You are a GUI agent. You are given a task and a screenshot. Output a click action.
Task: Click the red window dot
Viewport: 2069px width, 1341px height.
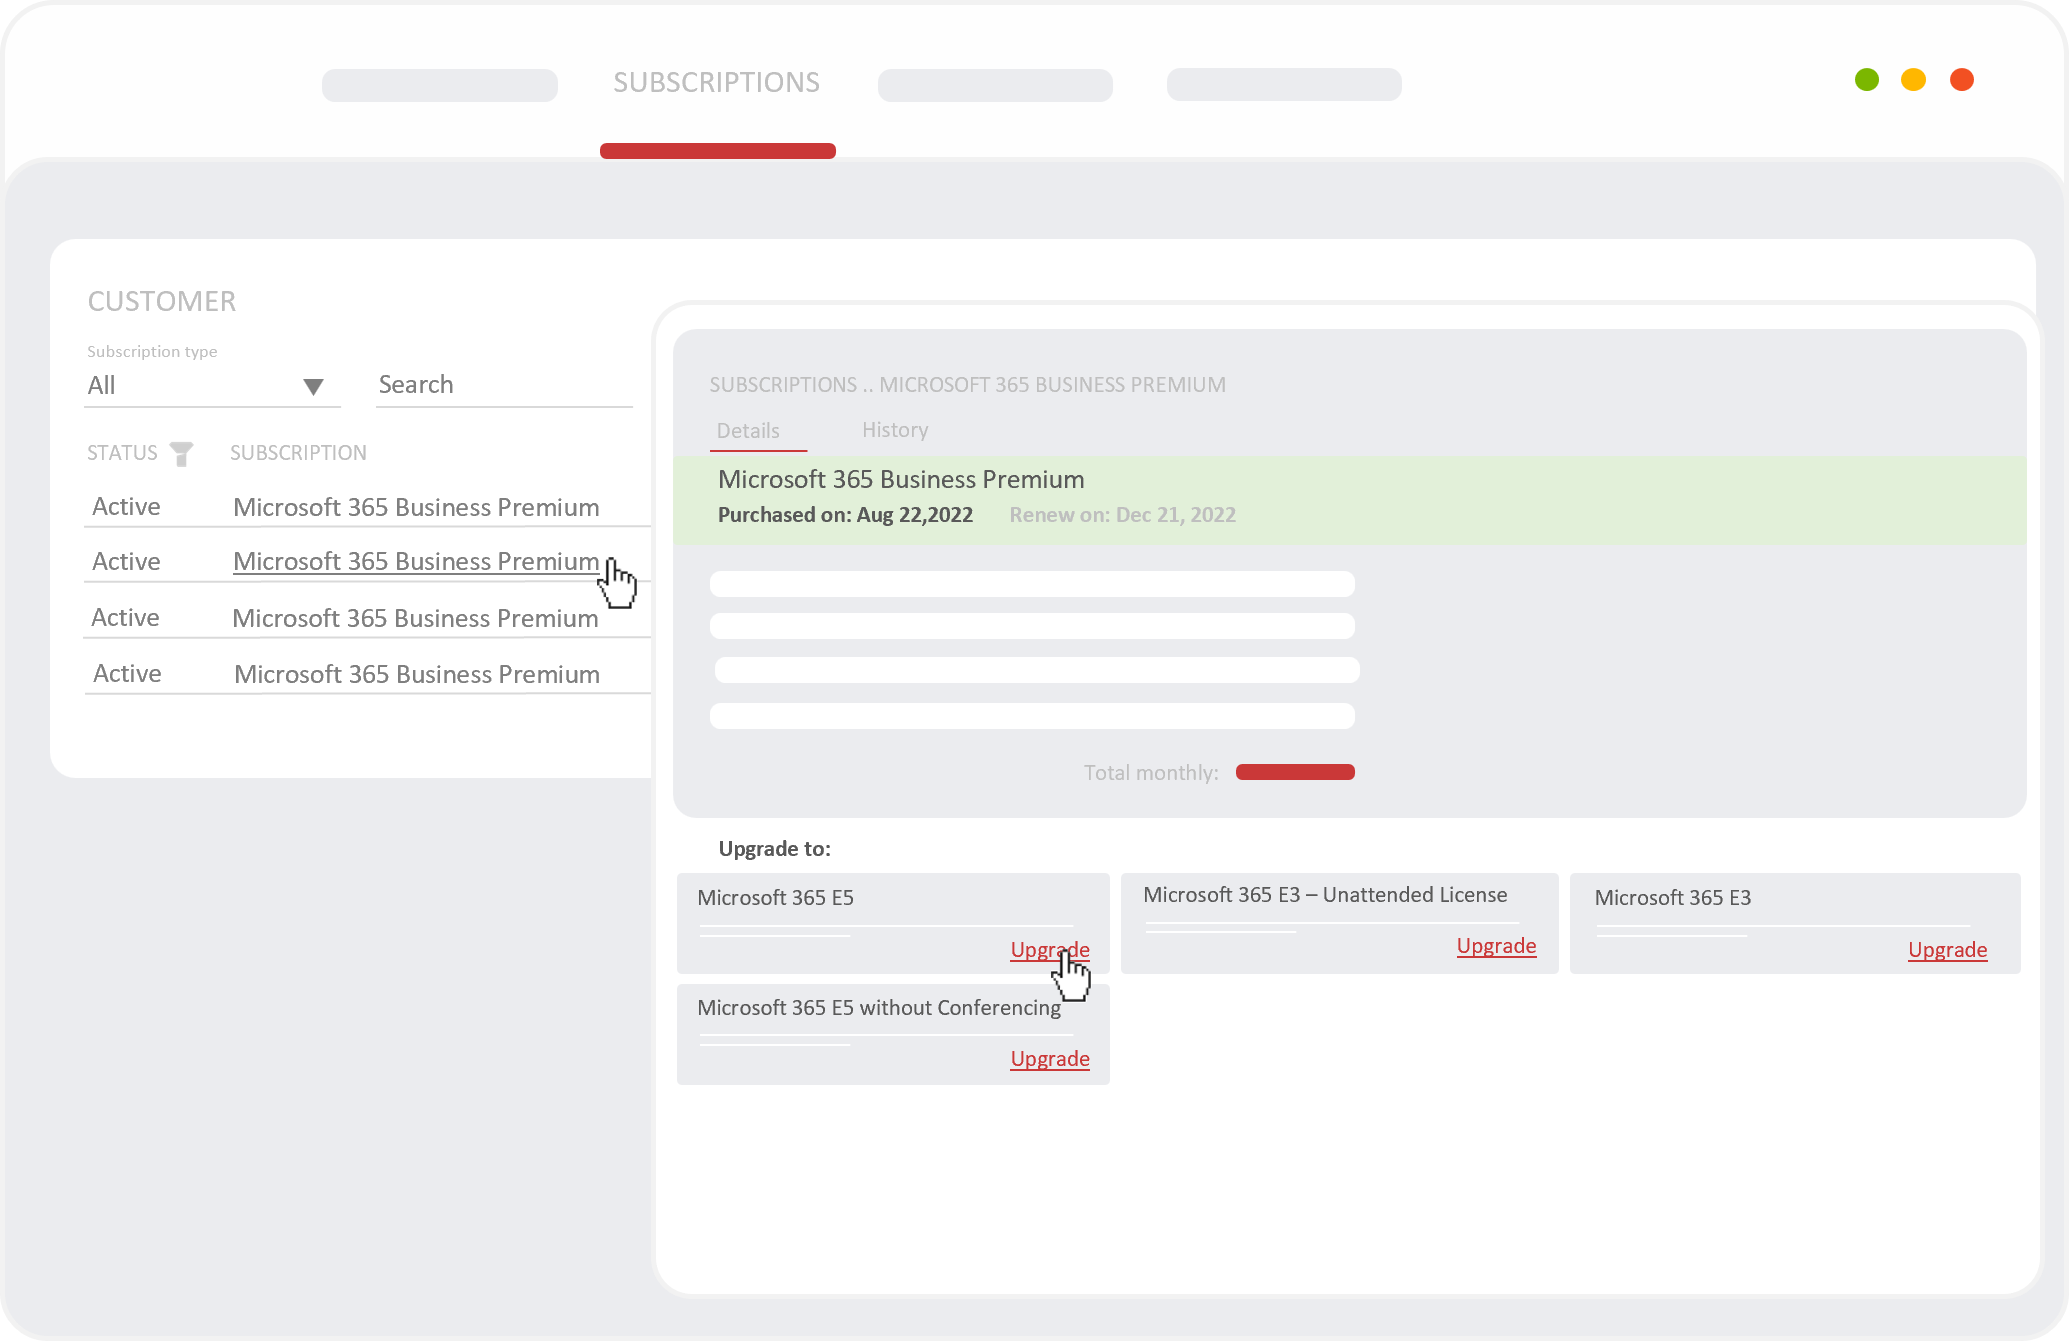[x=1962, y=80]
